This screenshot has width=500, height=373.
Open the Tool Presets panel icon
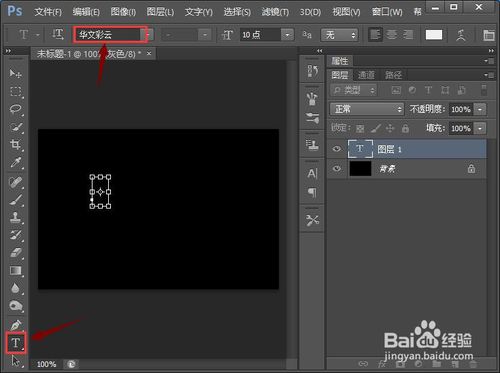coord(312,220)
